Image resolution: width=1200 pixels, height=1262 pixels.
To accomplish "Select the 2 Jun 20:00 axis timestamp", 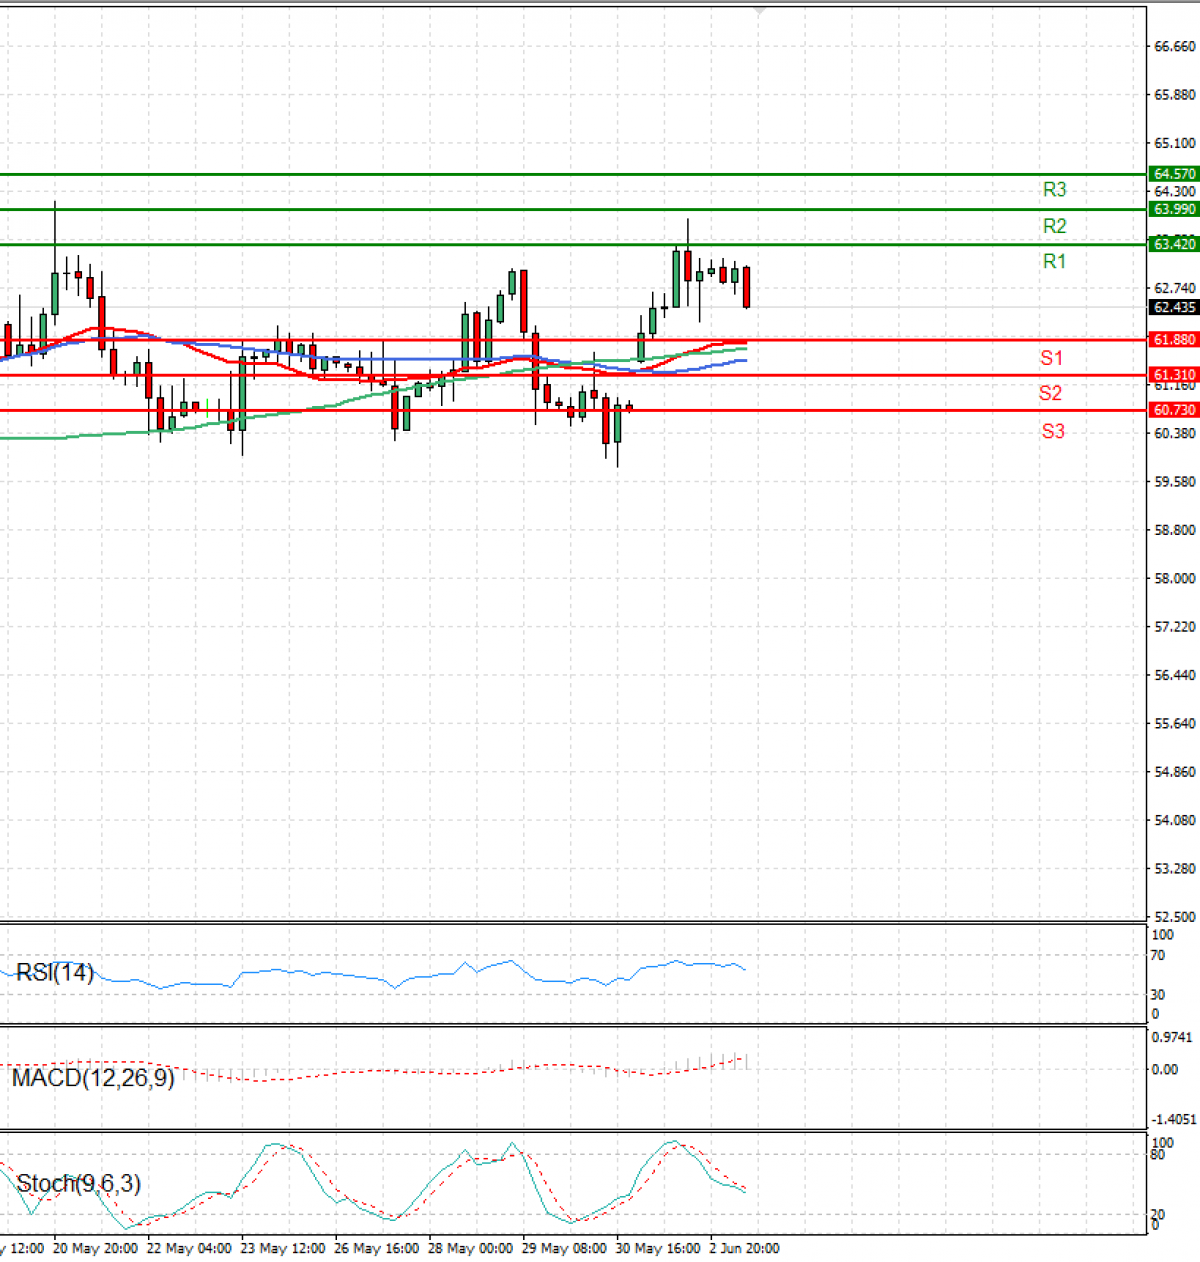I will [744, 1248].
